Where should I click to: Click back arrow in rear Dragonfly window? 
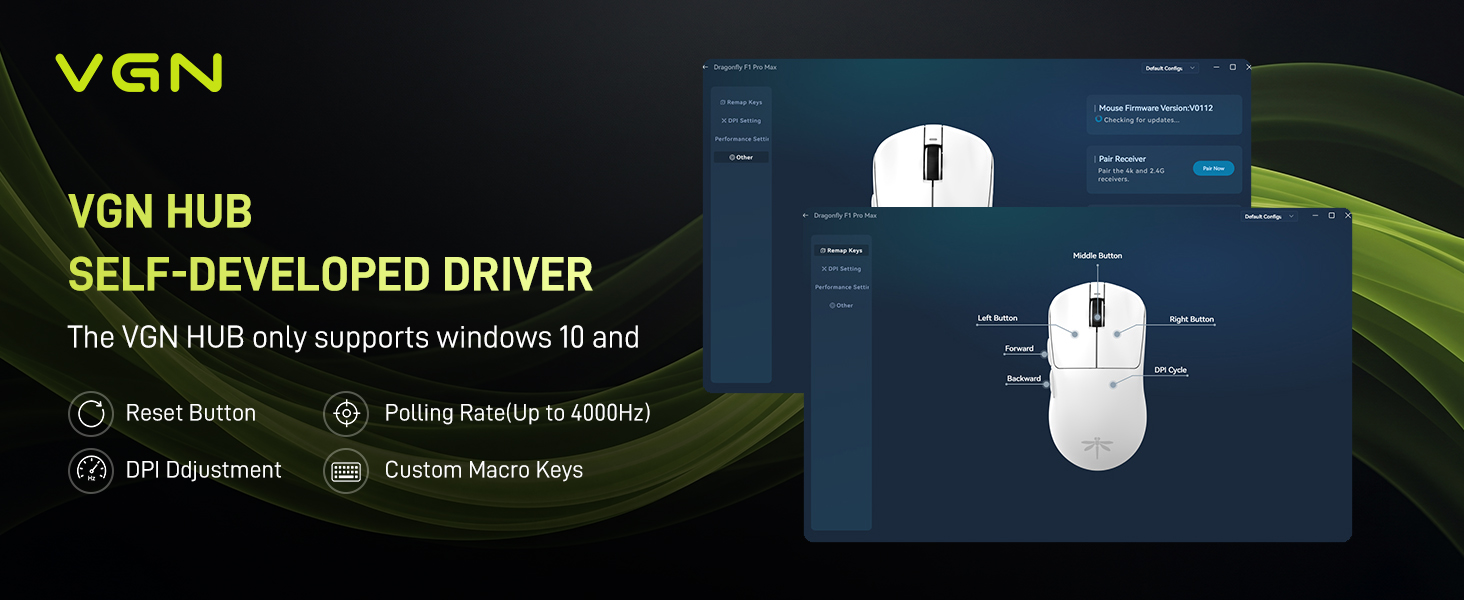[x=705, y=67]
